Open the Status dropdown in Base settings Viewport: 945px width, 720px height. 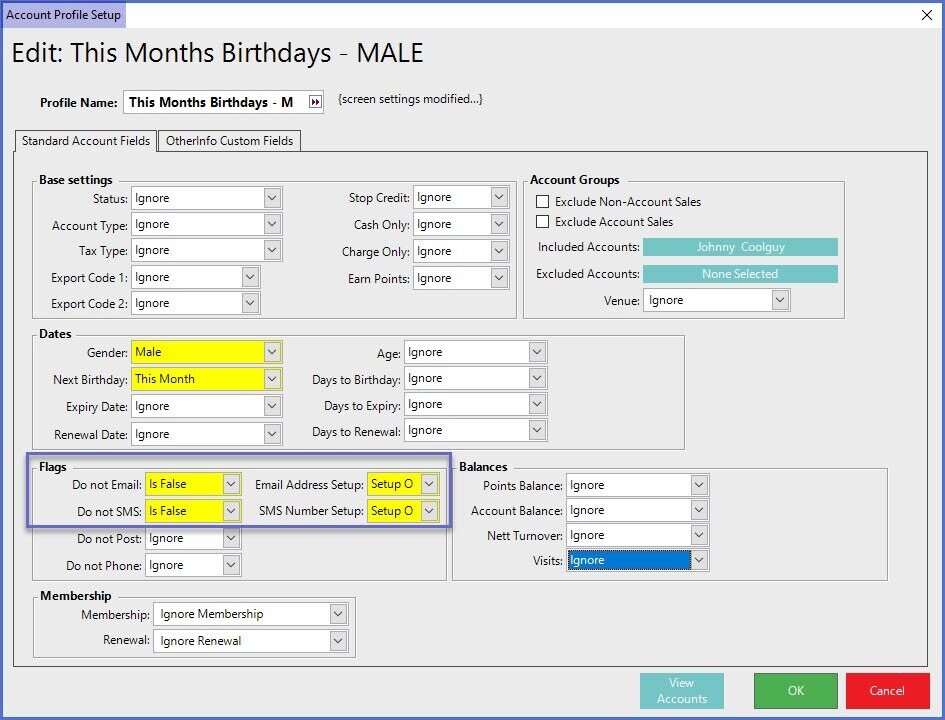(x=272, y=198)
